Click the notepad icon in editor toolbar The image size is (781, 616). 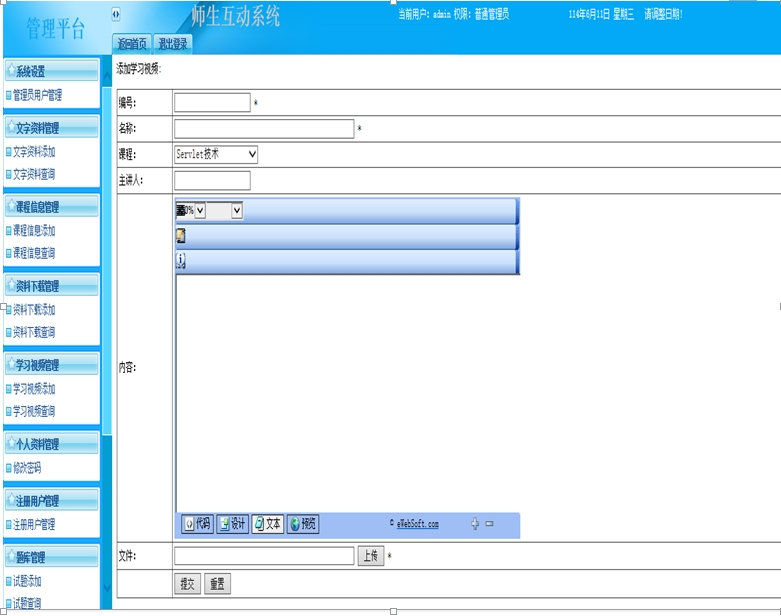pos(181,236)
